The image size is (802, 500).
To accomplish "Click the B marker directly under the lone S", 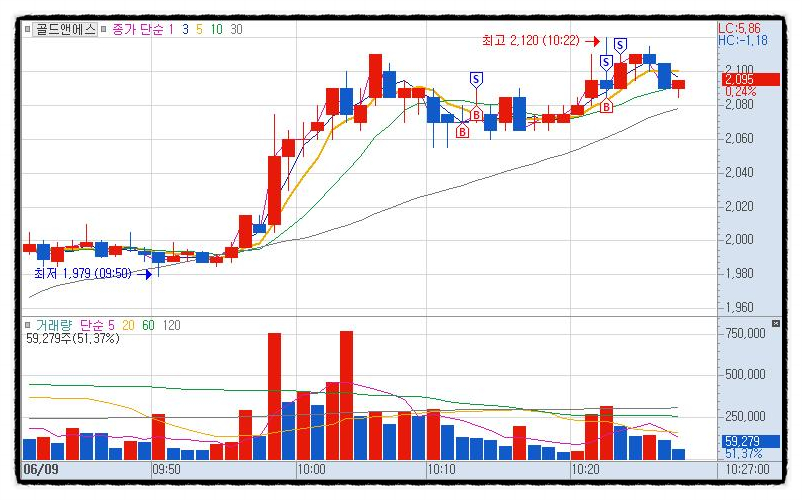I will [x=476, y=114].
